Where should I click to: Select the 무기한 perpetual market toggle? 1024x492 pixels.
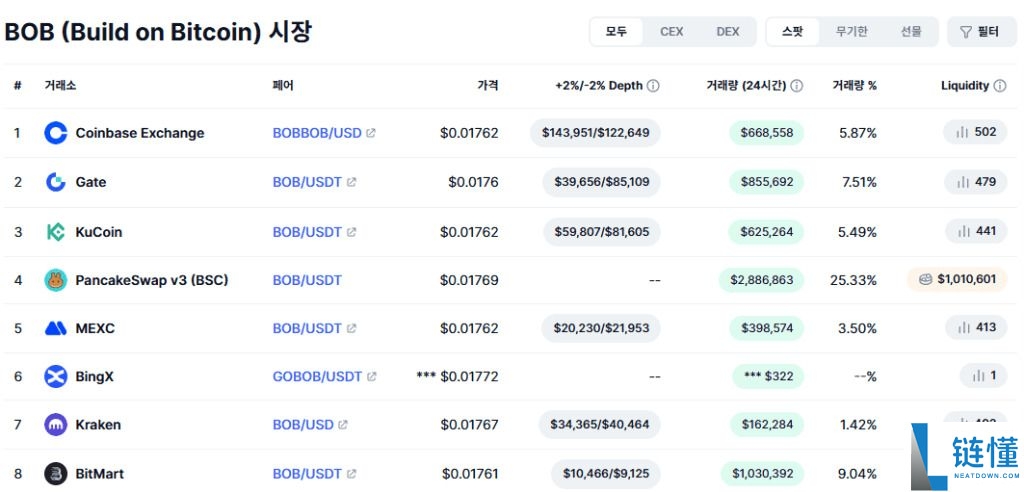851,32
